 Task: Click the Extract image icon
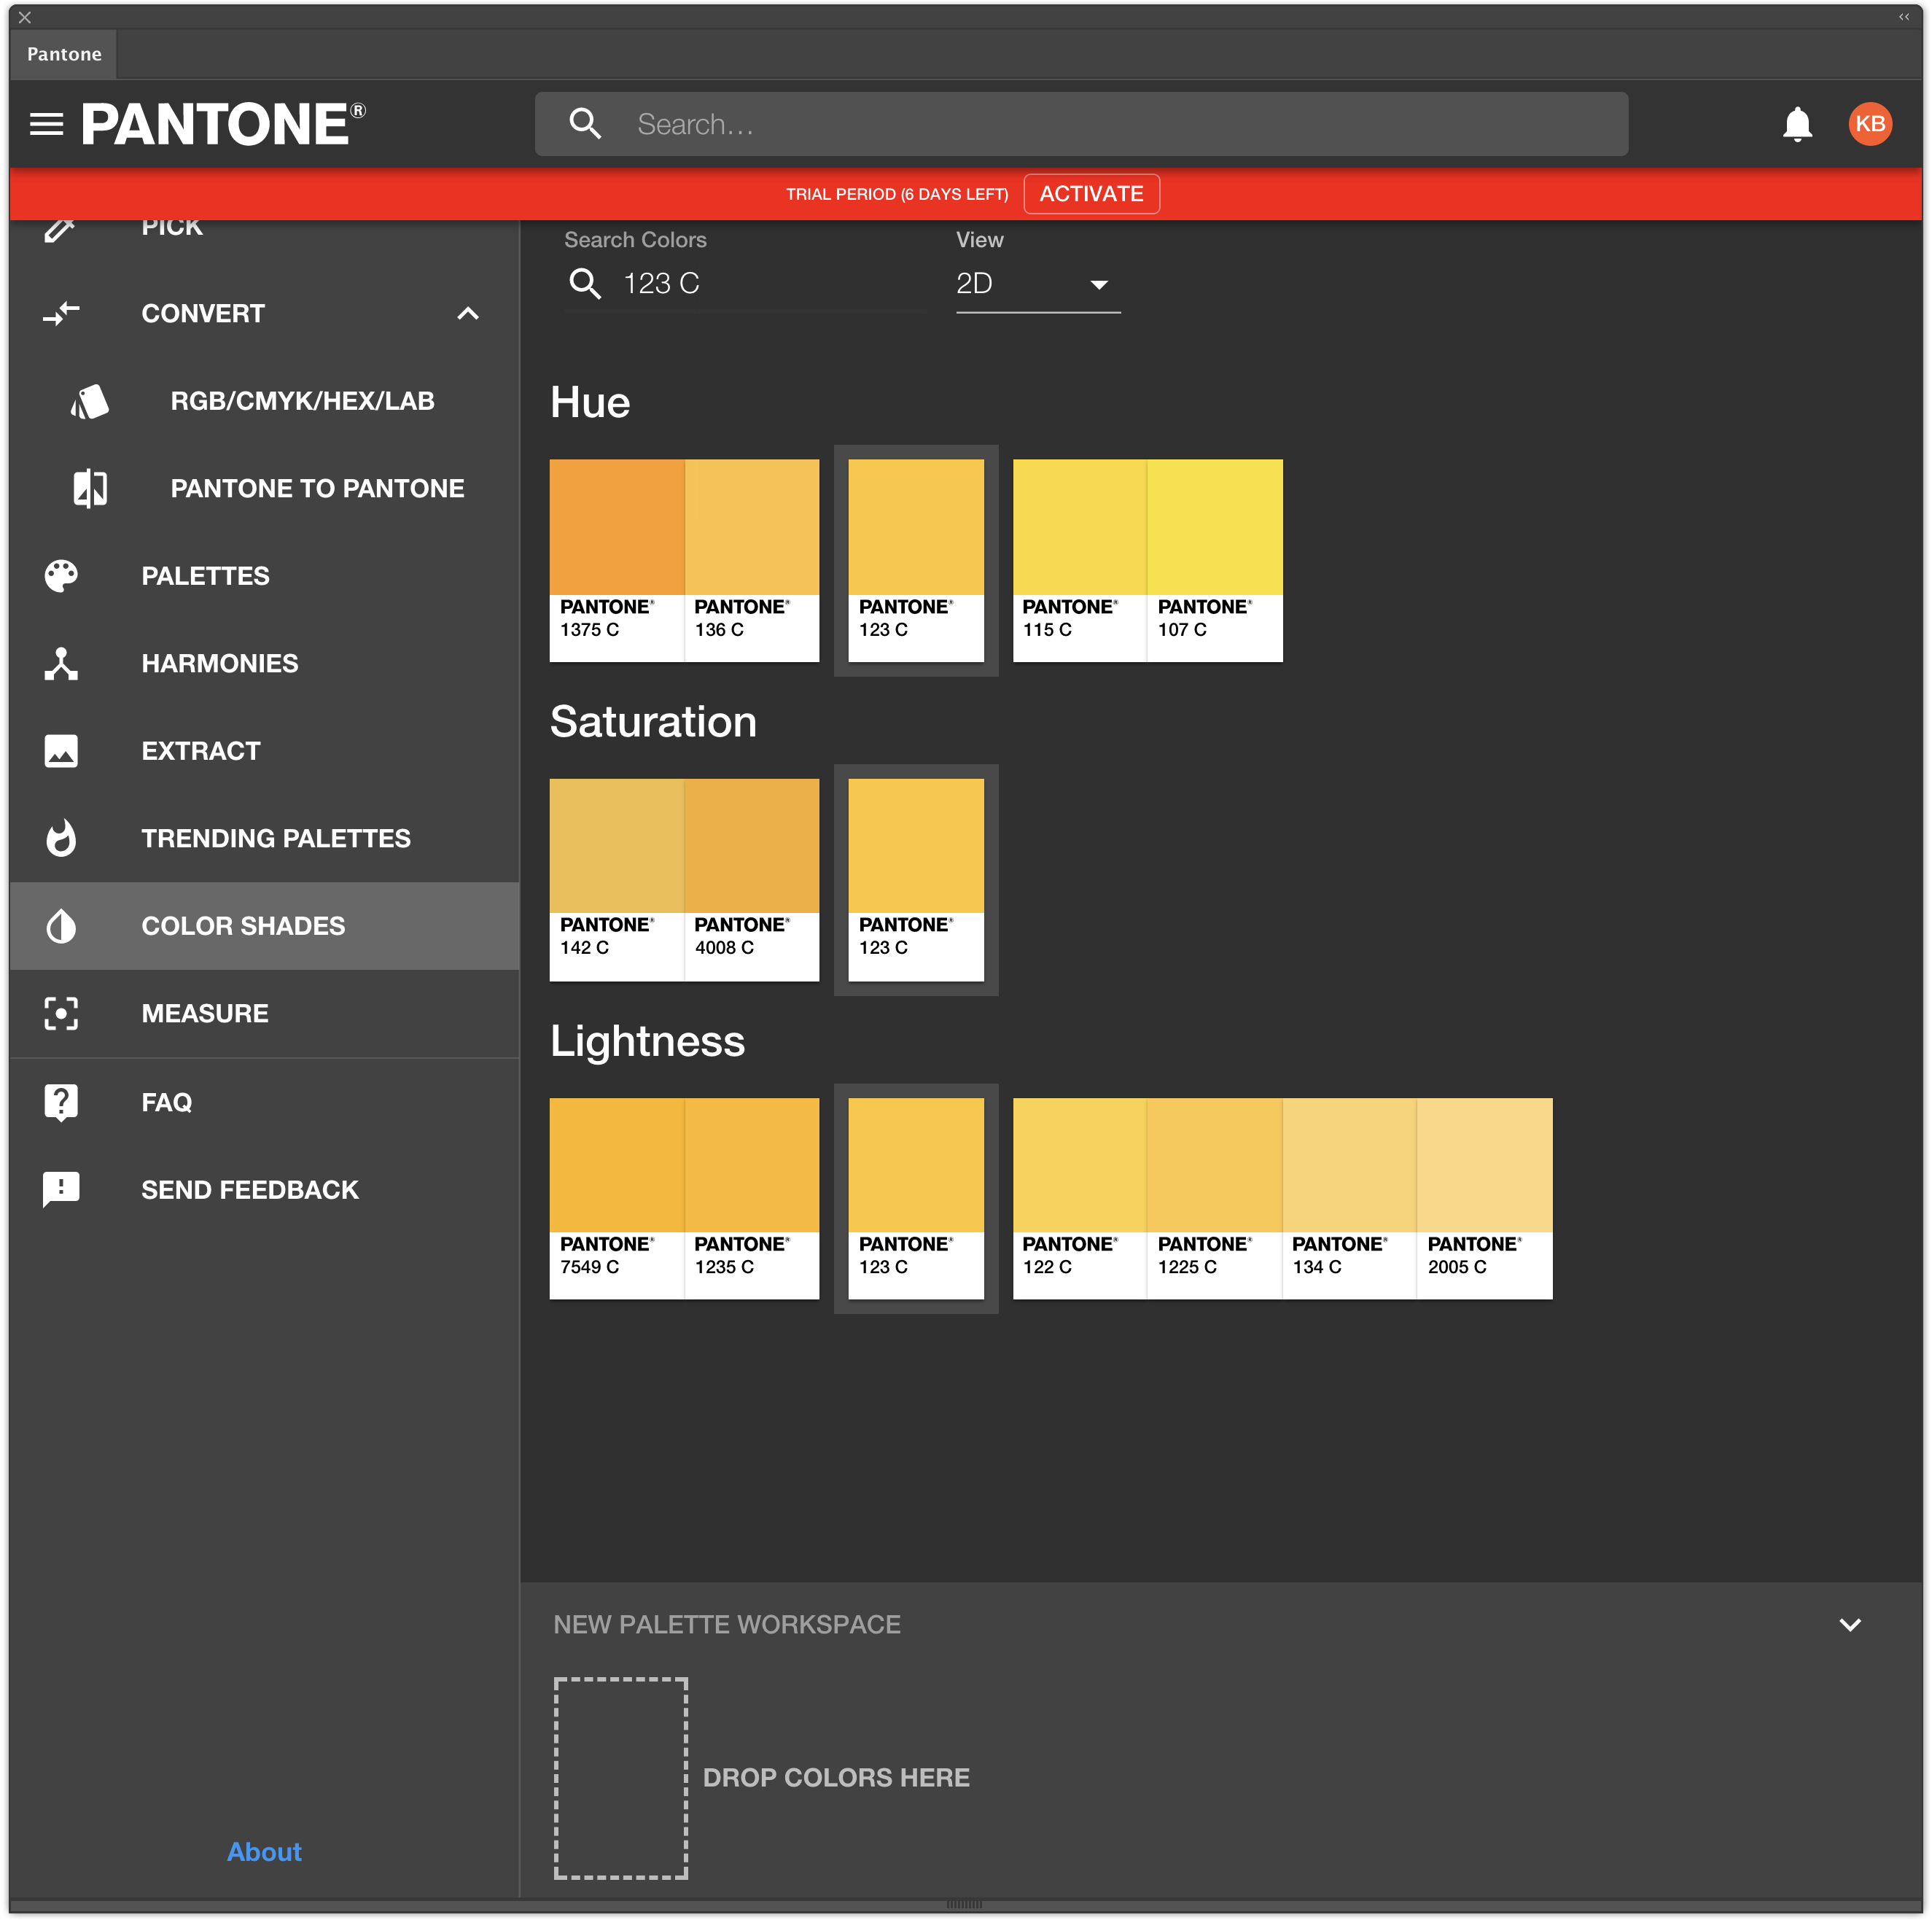click(x=61, y=751)
